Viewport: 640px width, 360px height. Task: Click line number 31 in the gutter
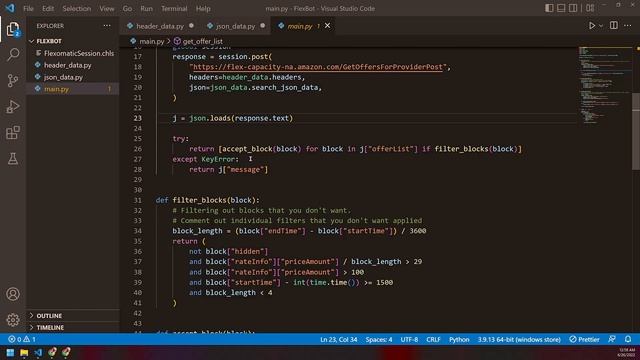(138, 200)
